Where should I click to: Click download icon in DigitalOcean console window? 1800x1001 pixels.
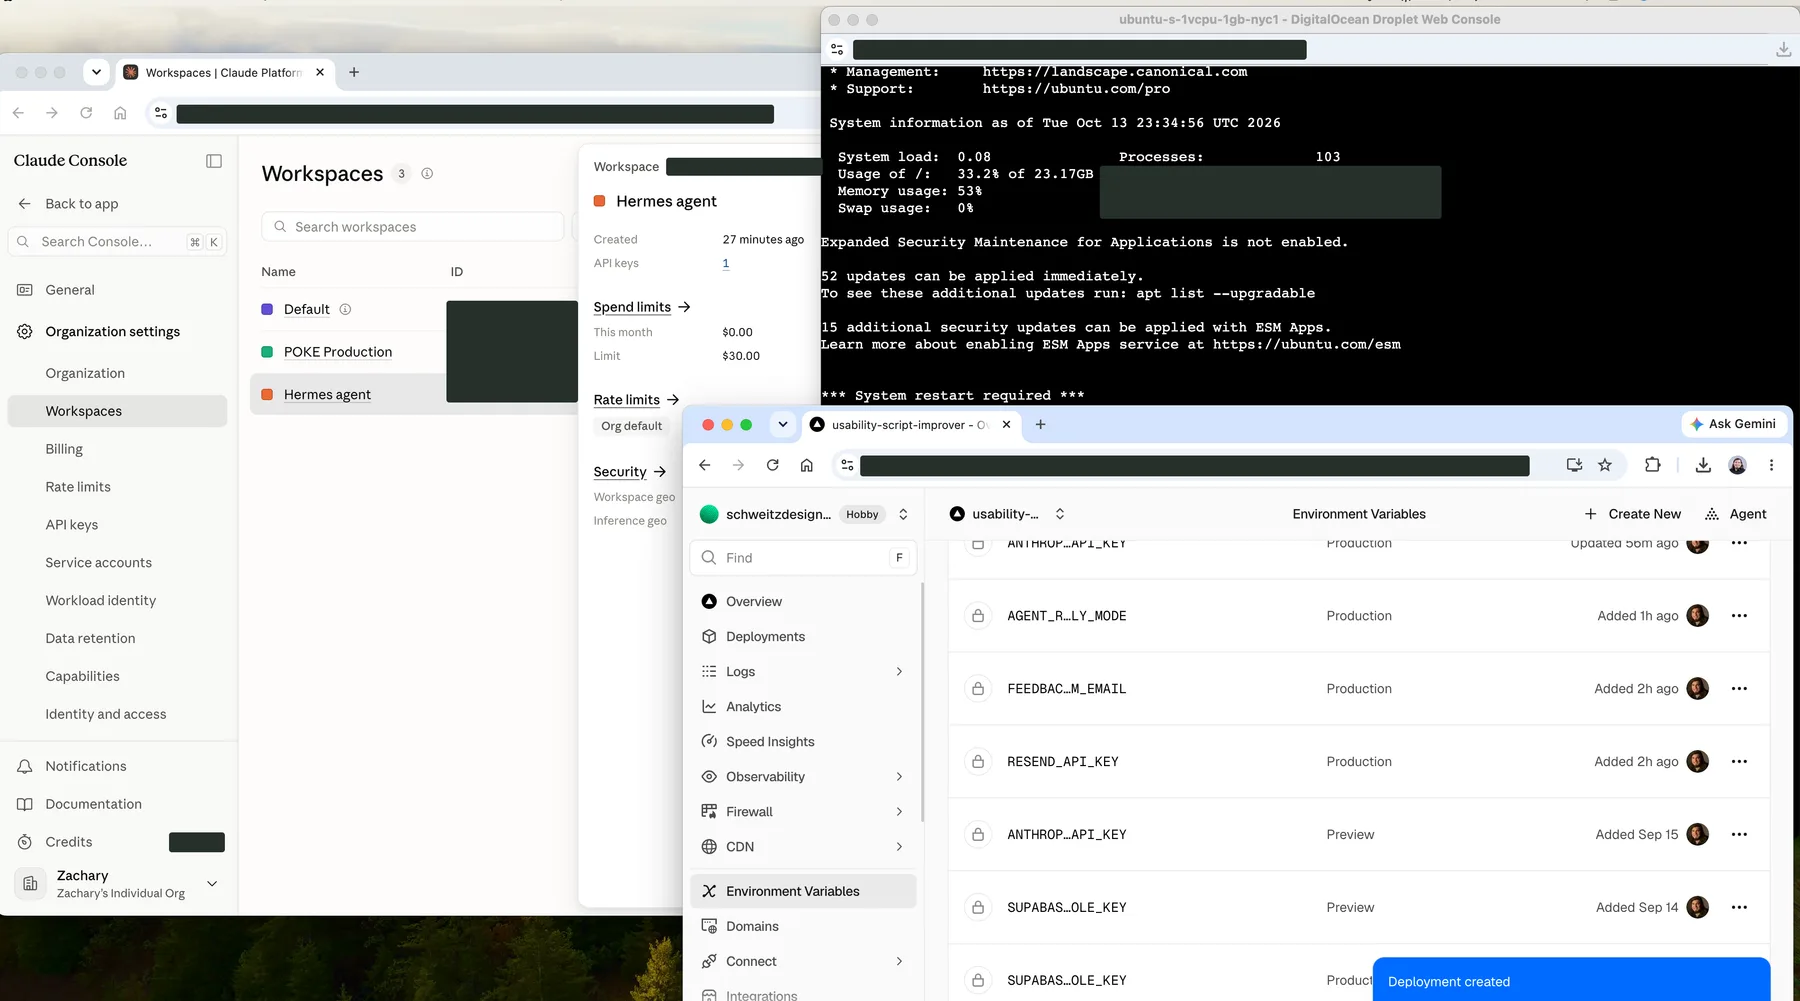tap(1783, 49)
